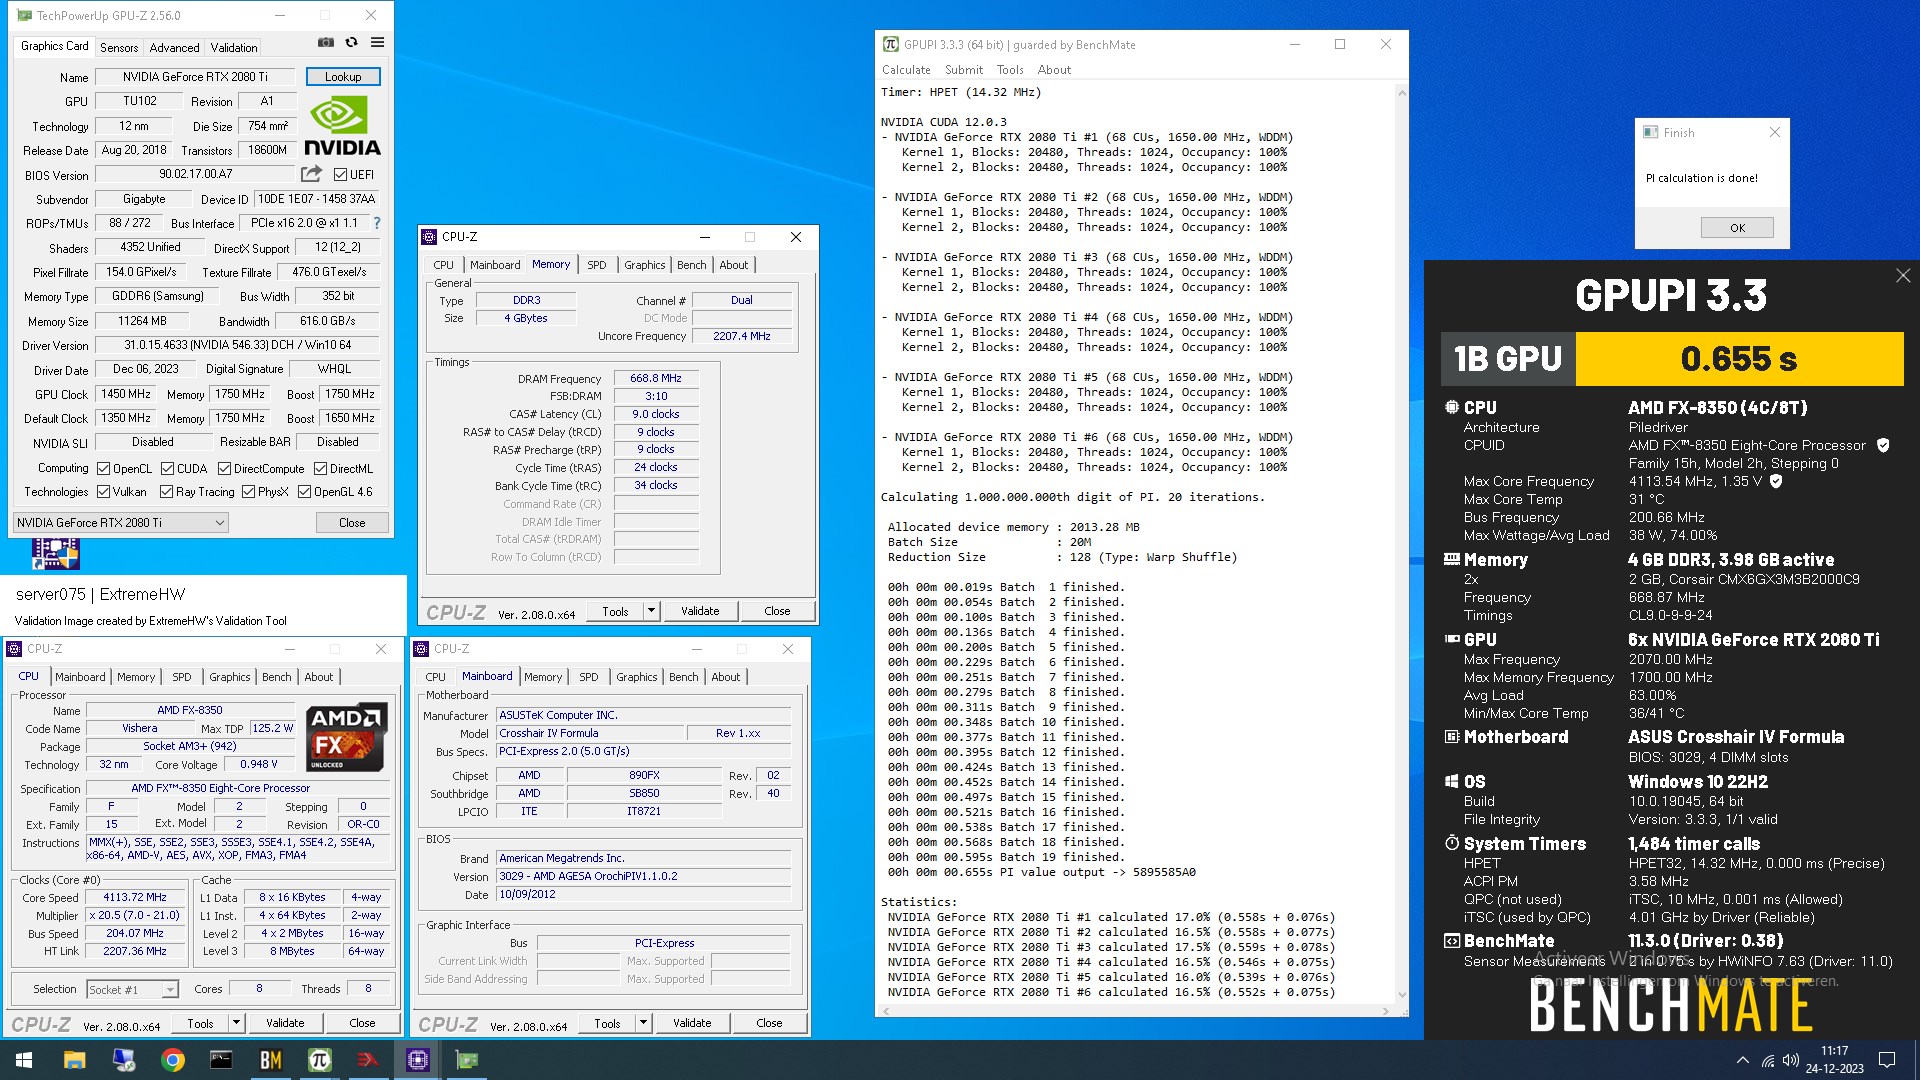Click OK in the Finish dialog

(x=1737, y=227)
